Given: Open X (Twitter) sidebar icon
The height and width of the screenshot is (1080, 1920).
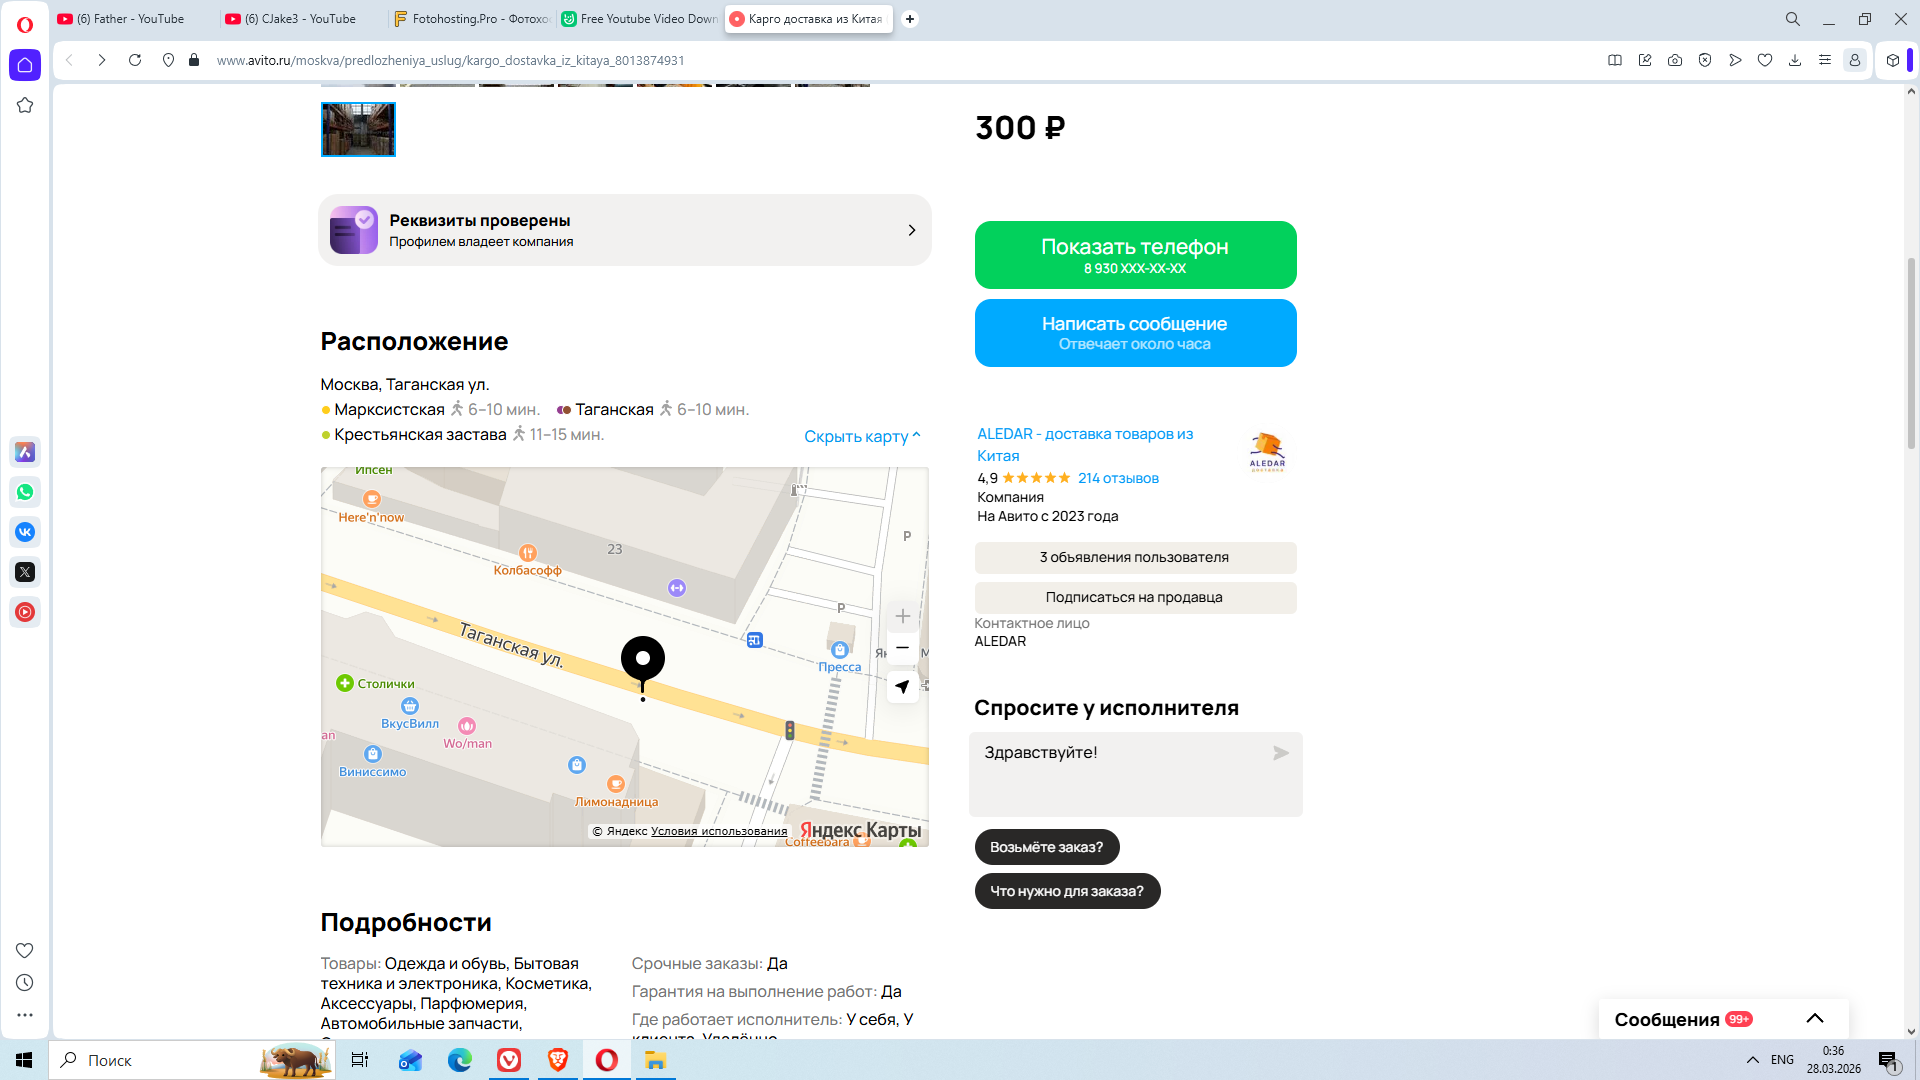Looking at the screenshot, I should pos(25,572).
